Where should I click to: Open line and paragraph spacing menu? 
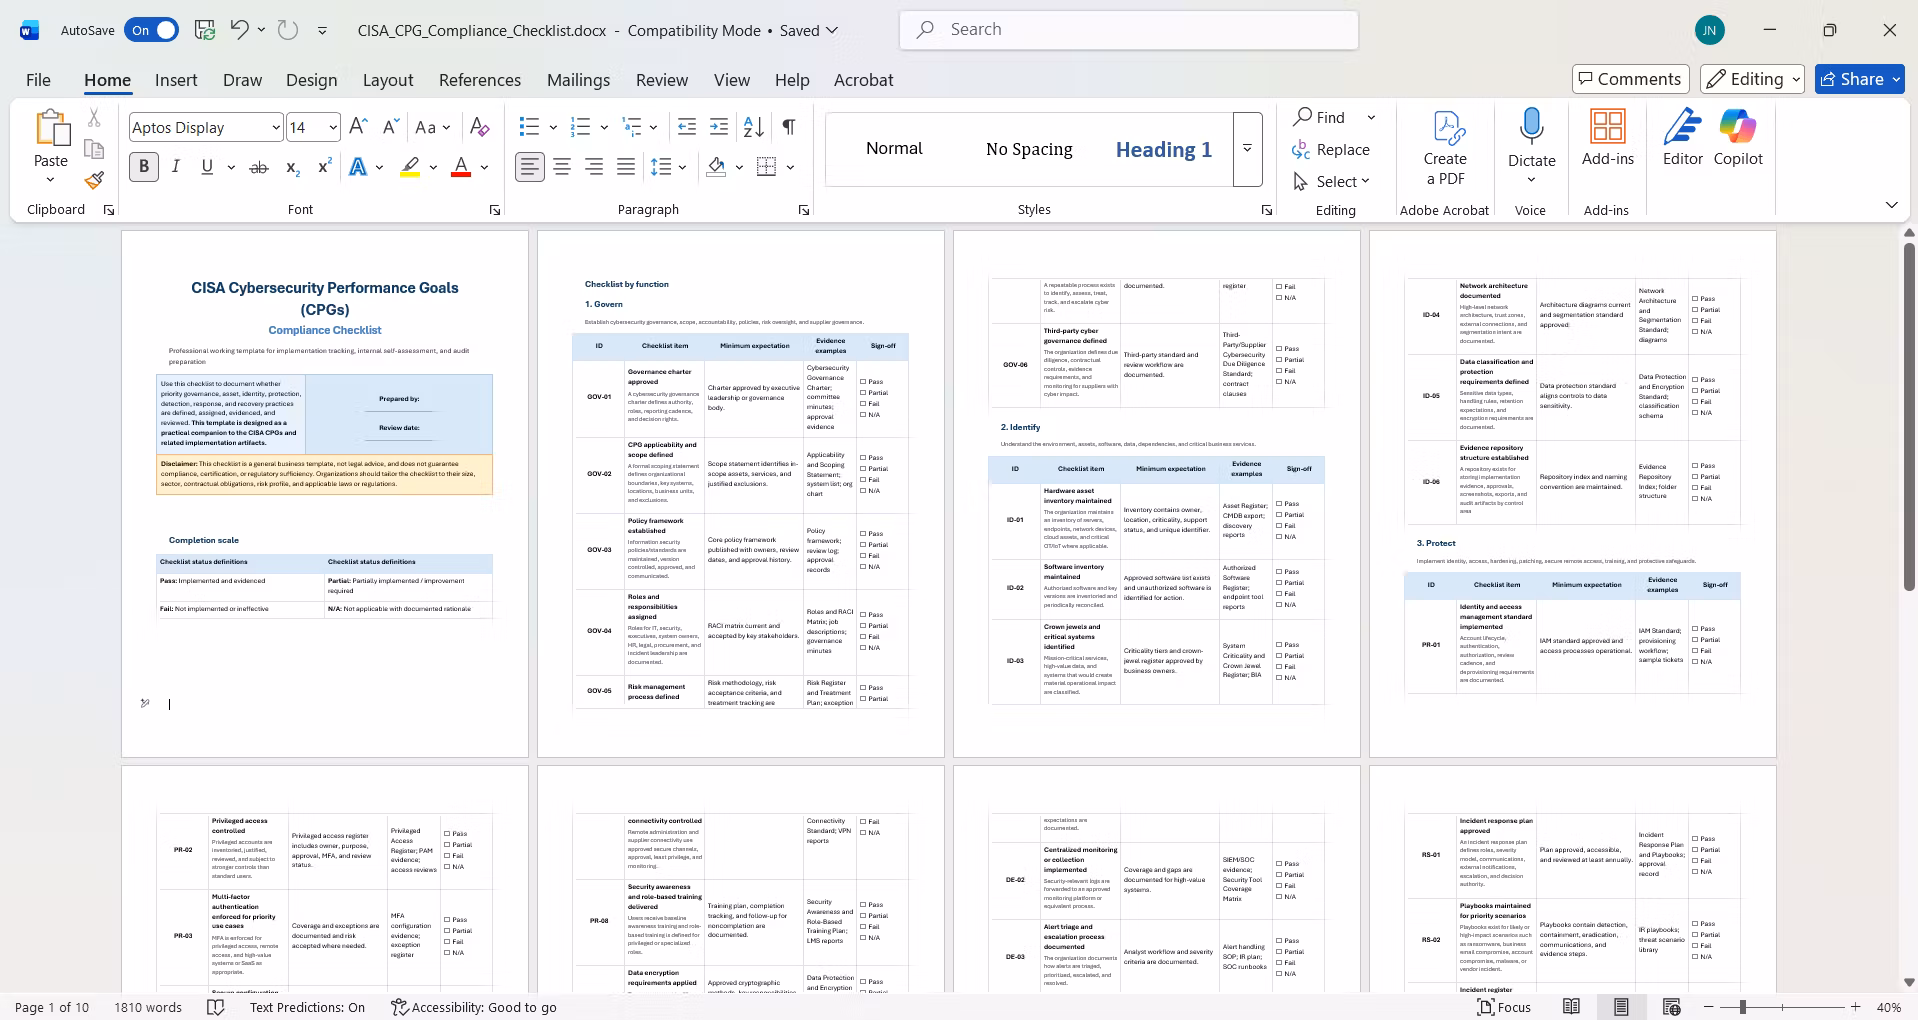point(668,167)
